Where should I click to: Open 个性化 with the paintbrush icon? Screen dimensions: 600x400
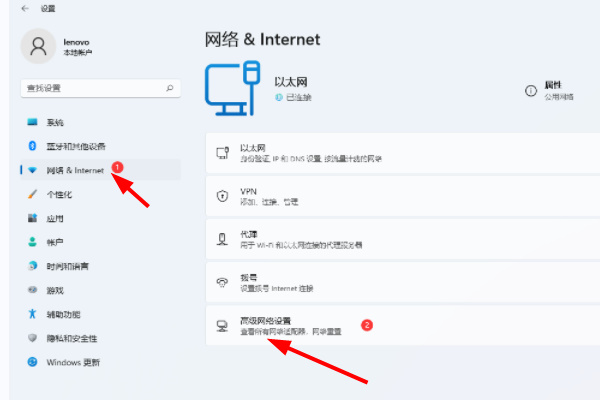pyautogui.click(x=60, y=194)
